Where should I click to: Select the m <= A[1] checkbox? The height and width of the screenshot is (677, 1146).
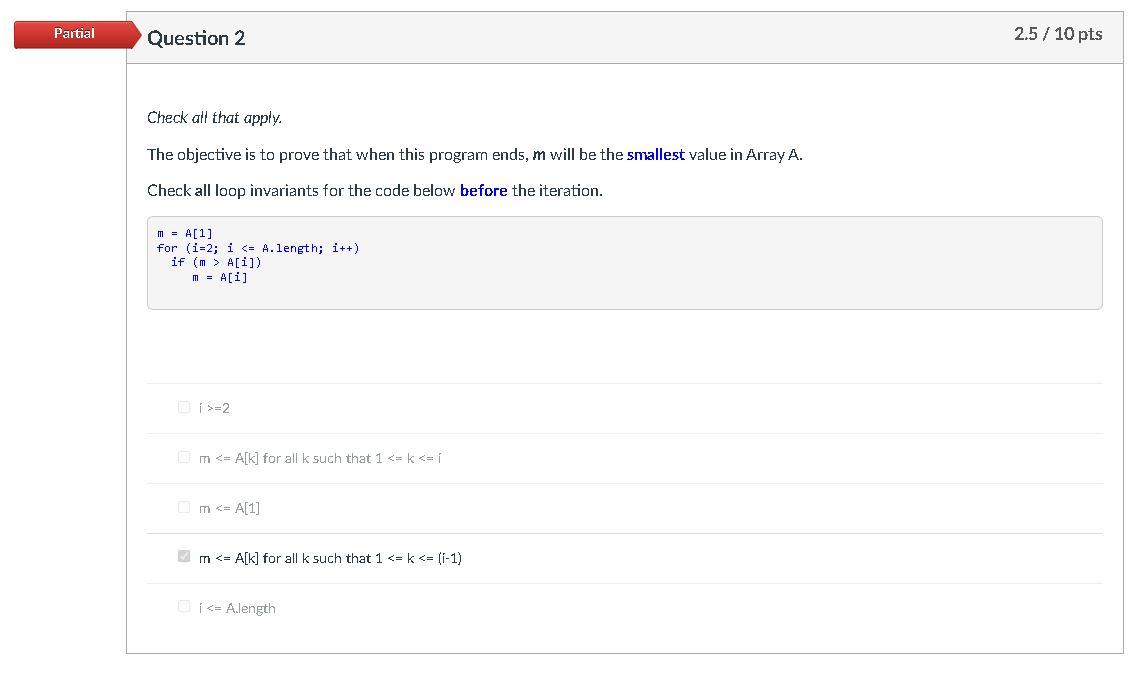183,507
